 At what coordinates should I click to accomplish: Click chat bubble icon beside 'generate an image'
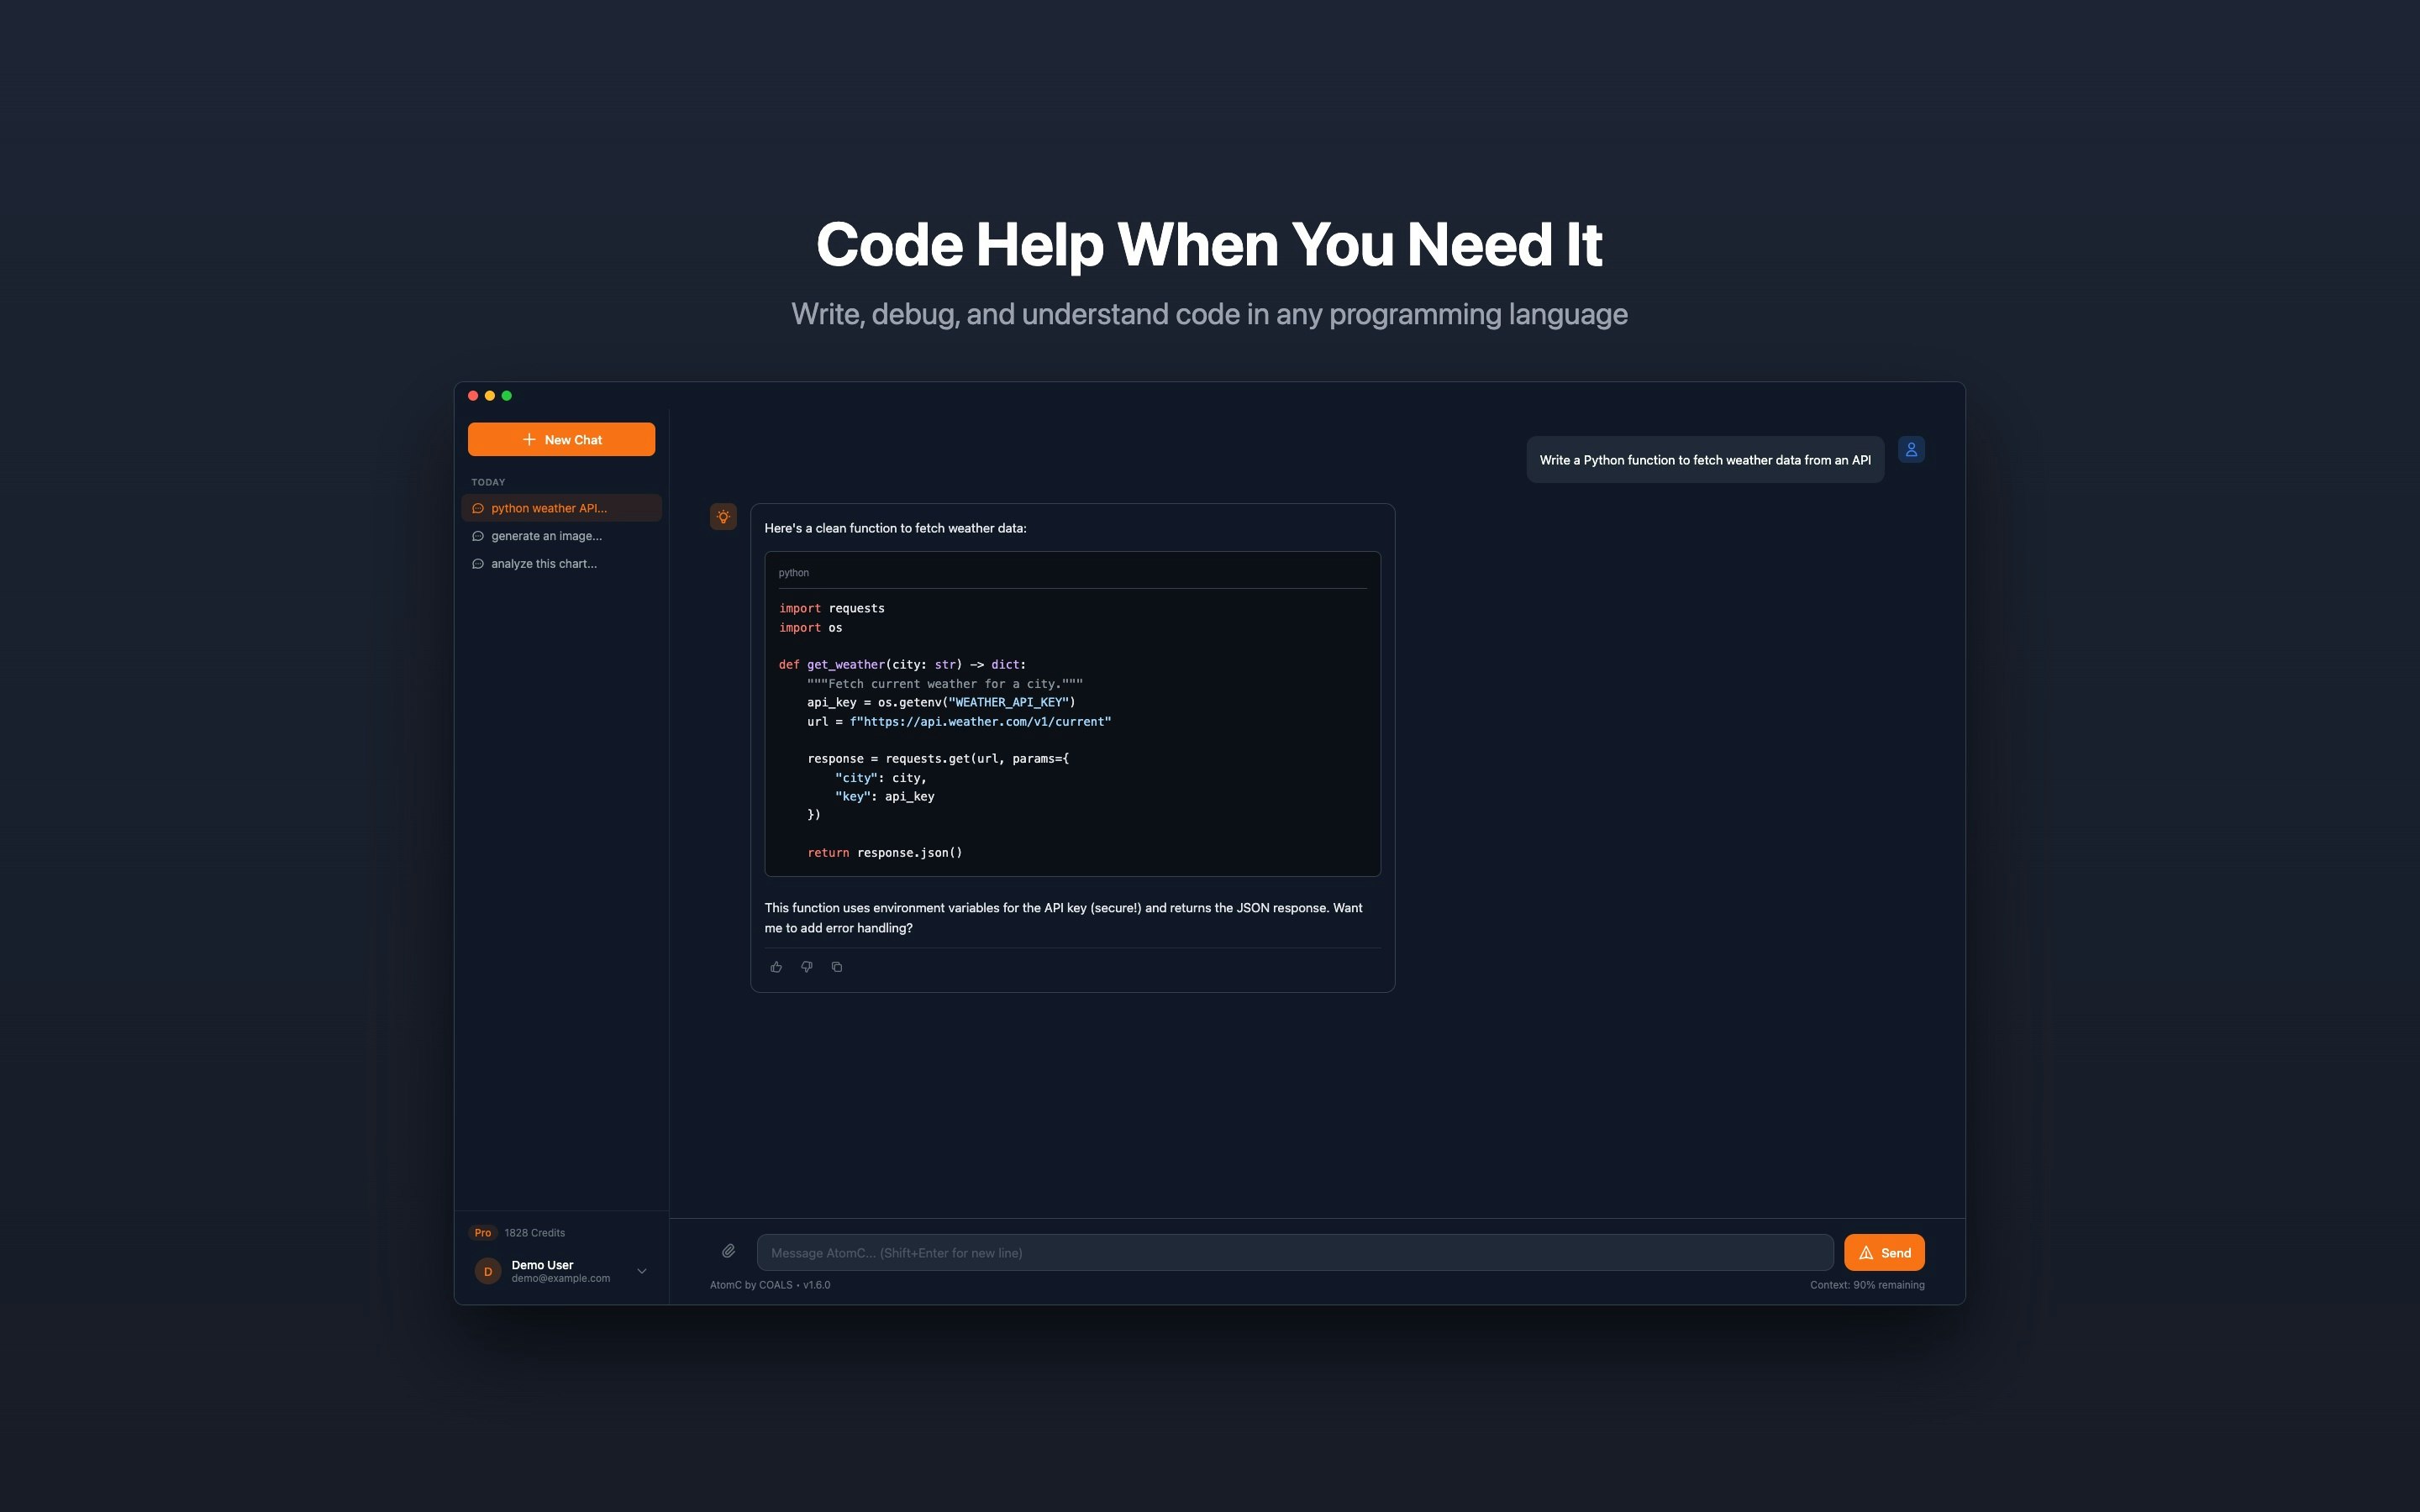[478, 536]
